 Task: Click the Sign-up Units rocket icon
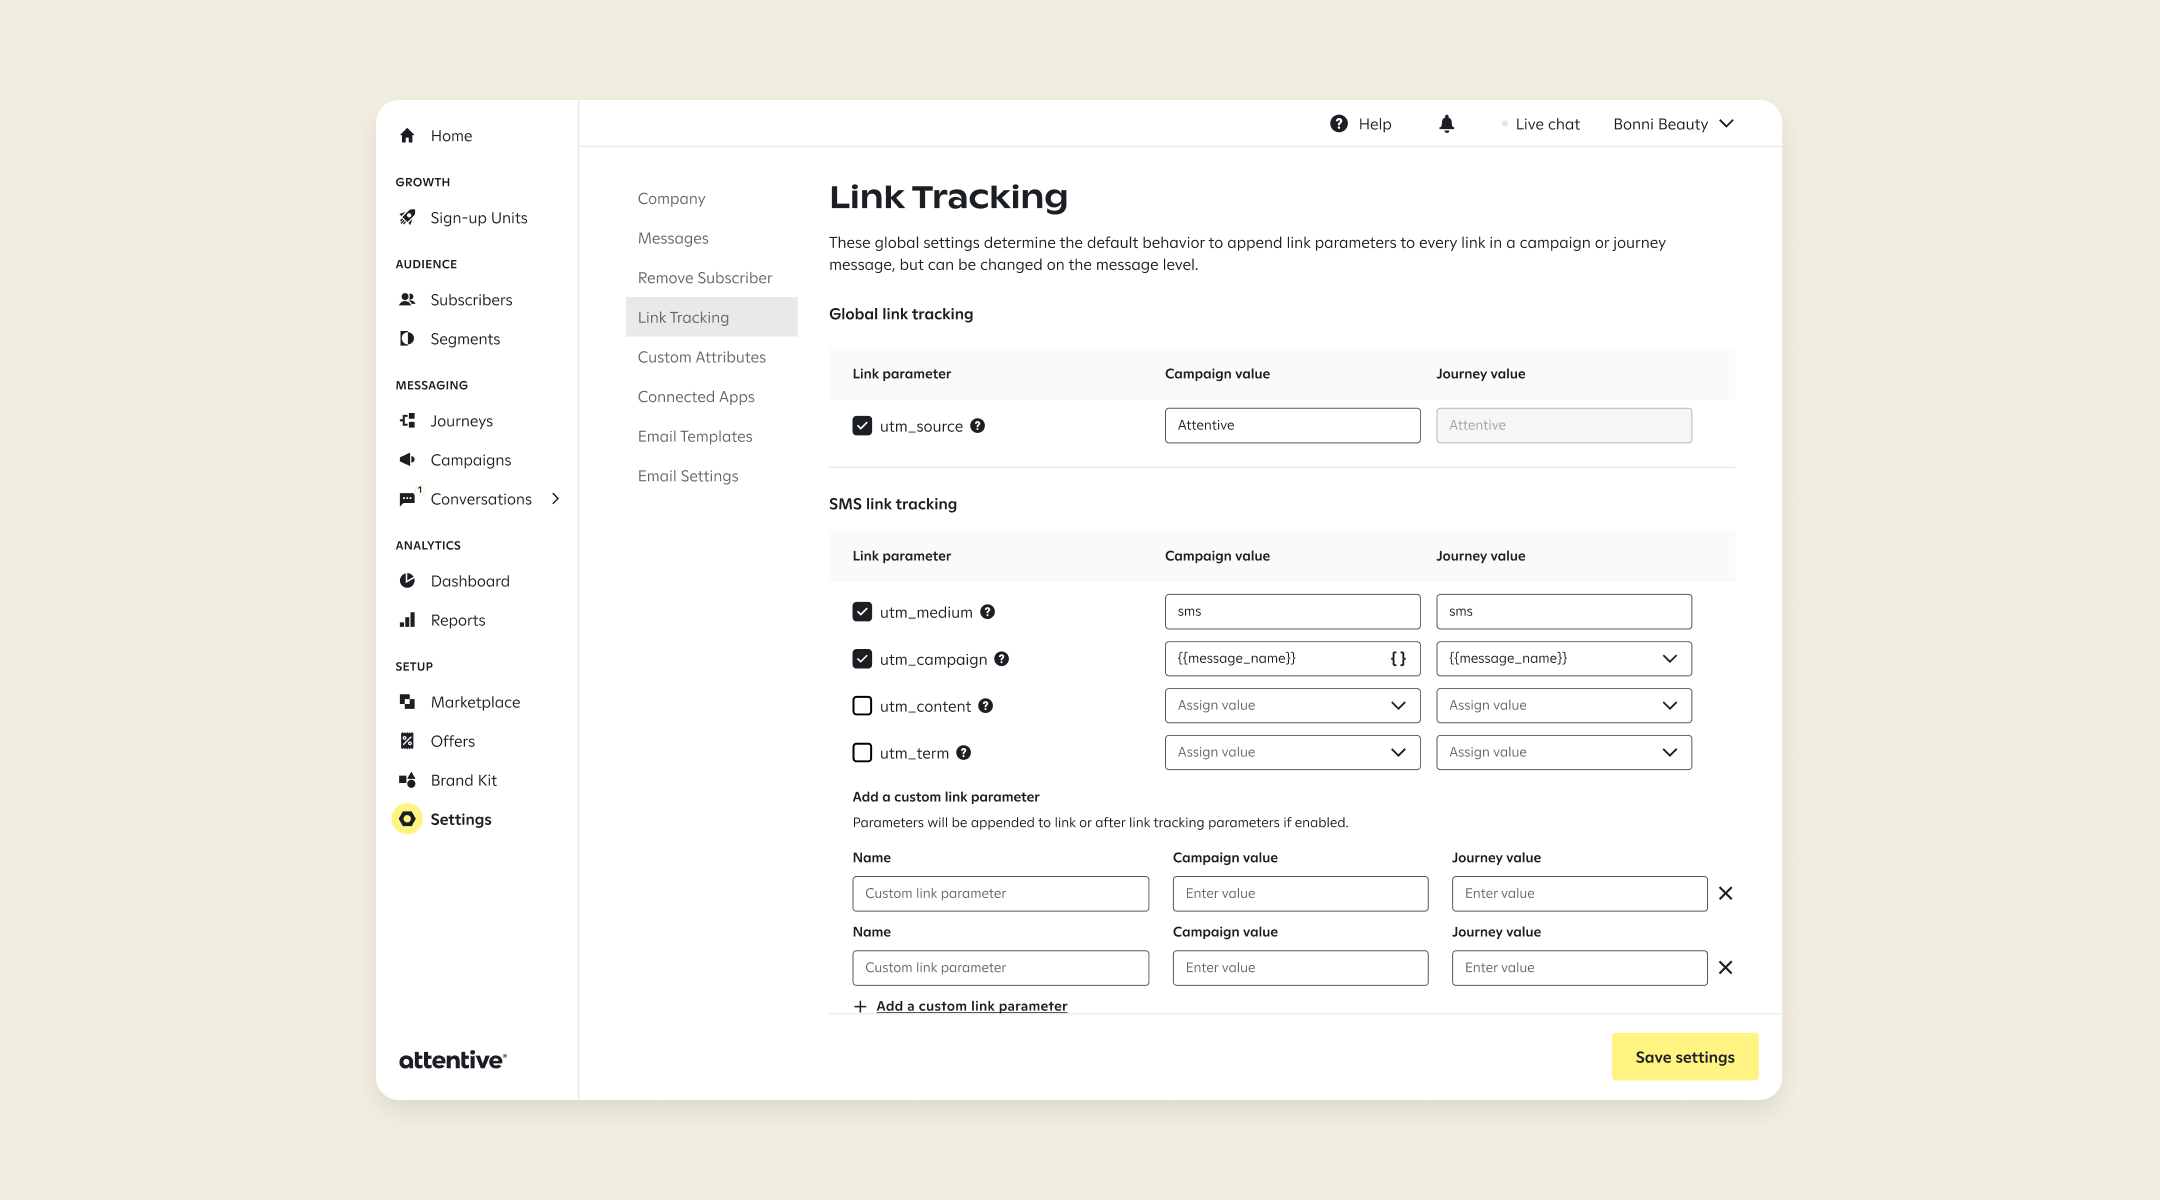click(x=407, y=218)
